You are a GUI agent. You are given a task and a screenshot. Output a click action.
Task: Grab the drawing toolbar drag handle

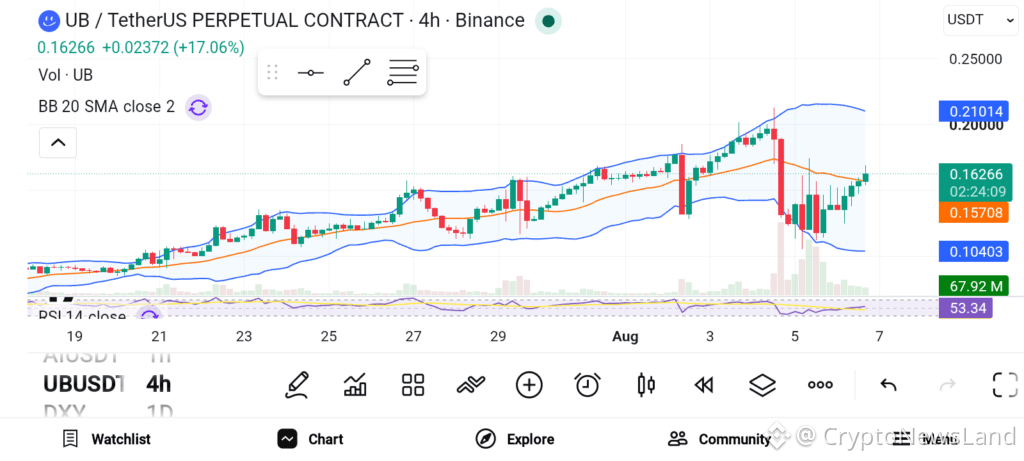tap(272, 72)
